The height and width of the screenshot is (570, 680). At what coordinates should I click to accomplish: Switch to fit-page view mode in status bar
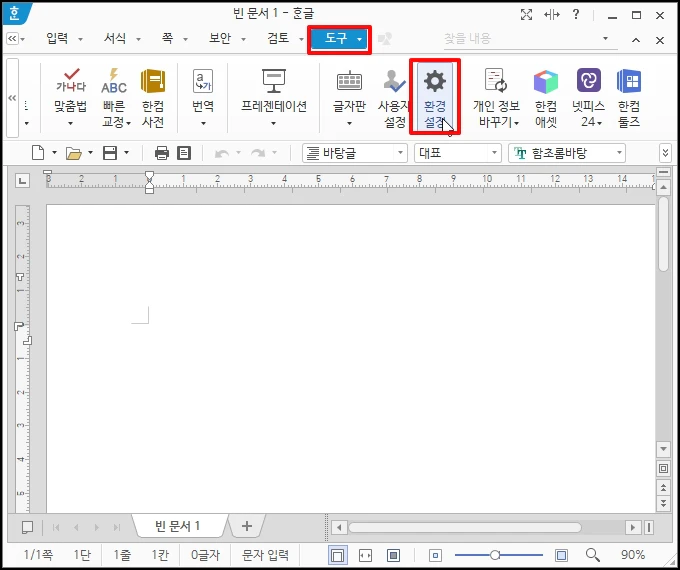coord(393,555)
